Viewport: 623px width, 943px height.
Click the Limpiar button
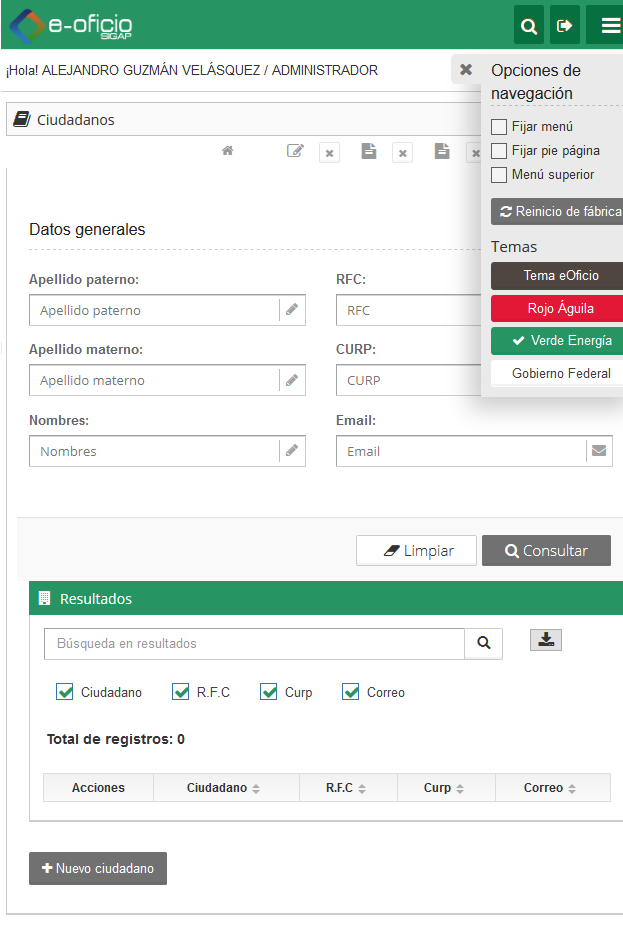coord(416,550)
